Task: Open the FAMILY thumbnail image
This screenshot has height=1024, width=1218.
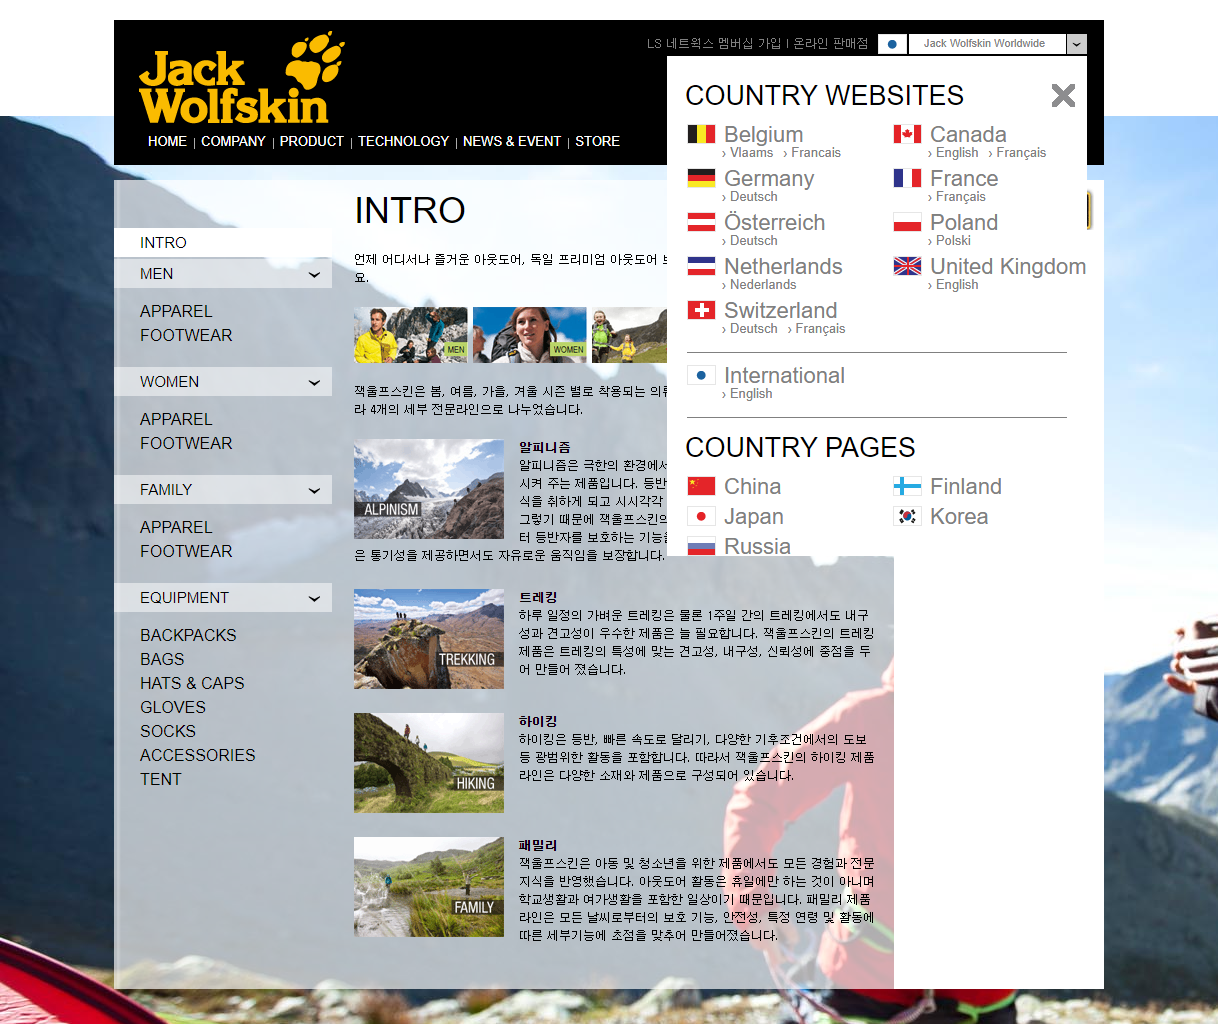Action: tap(429, 887)
